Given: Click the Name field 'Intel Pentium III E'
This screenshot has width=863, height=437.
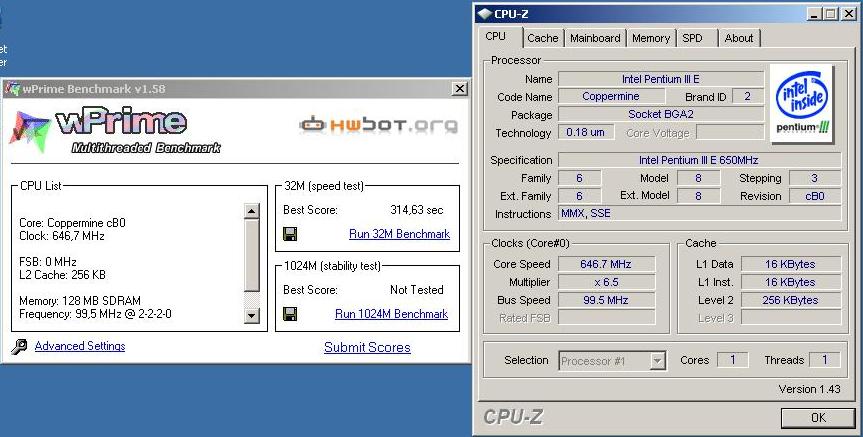Looking at the screenshot, I should (661, 79).
